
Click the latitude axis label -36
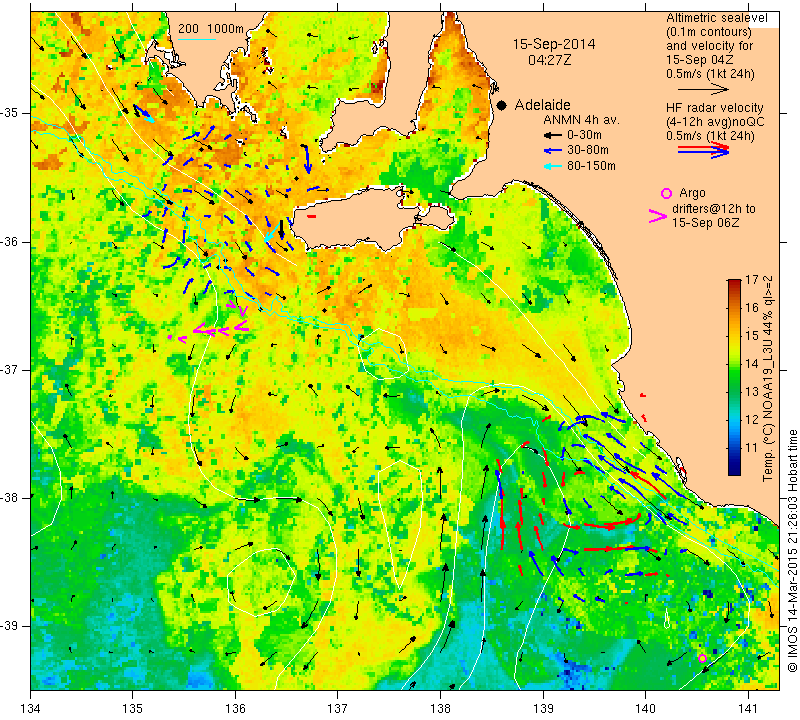pos(10,242)
